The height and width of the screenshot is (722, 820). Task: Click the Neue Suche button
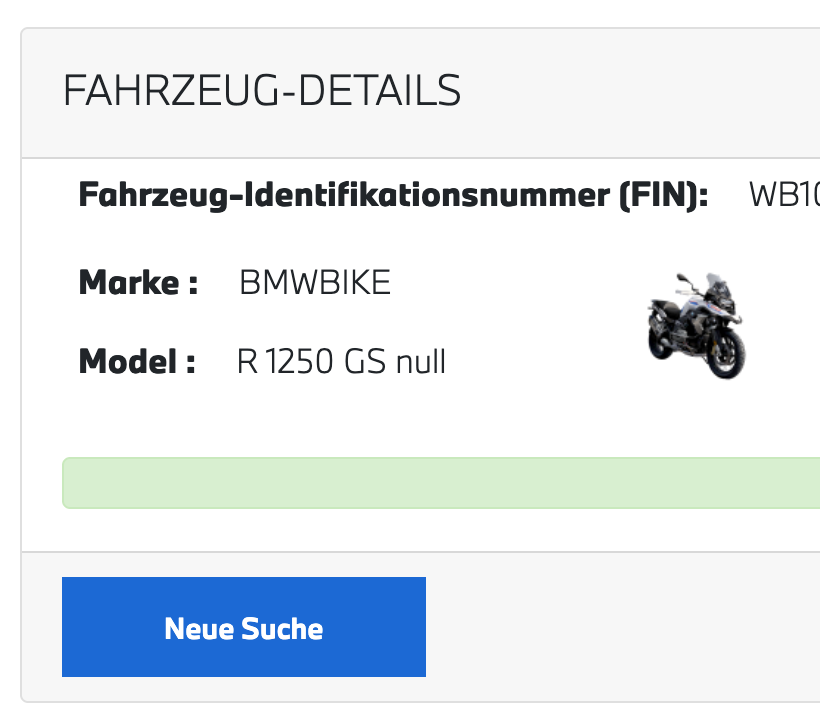[243, 627]
